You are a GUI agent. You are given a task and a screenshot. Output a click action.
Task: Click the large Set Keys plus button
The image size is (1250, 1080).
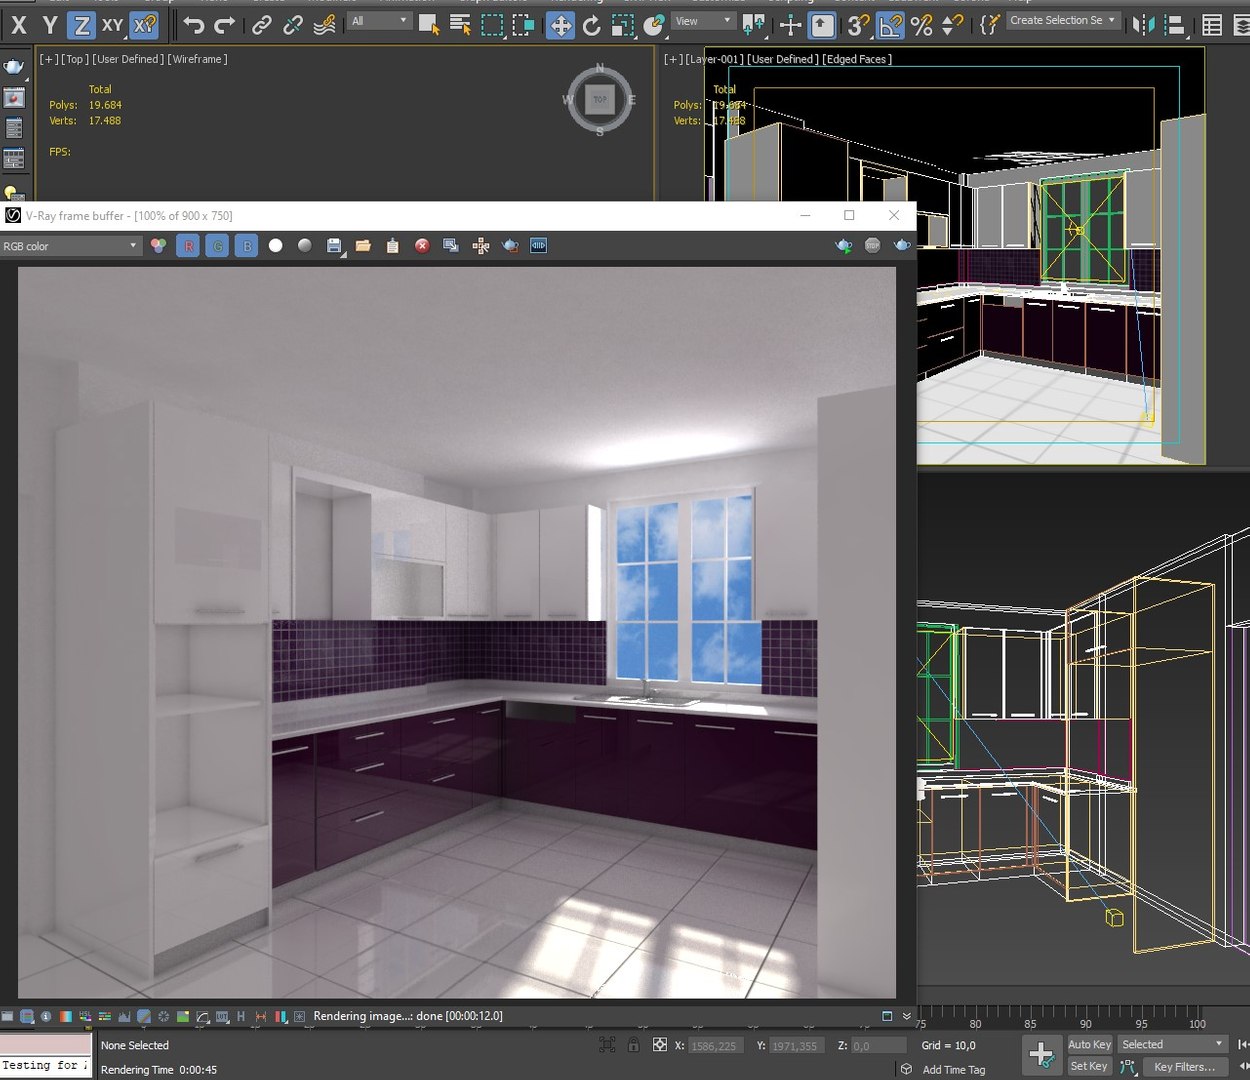pyautogui.click(x=1041, y=1055)
